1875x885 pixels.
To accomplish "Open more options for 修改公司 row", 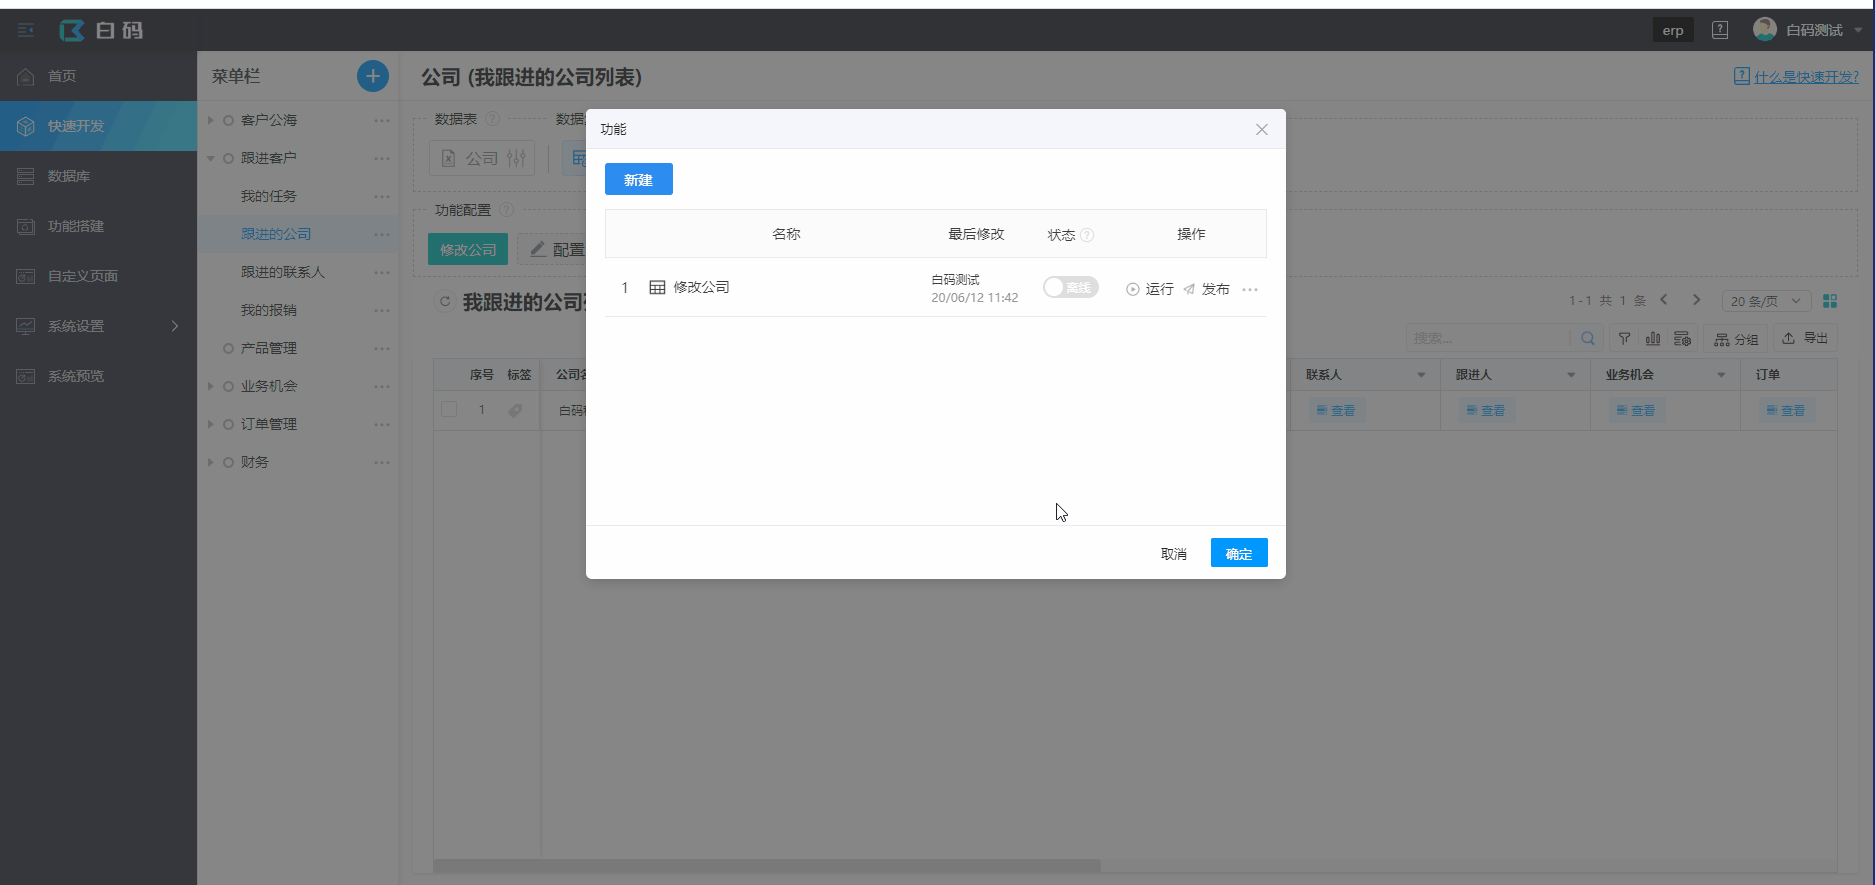I will tap(1250, 289).
